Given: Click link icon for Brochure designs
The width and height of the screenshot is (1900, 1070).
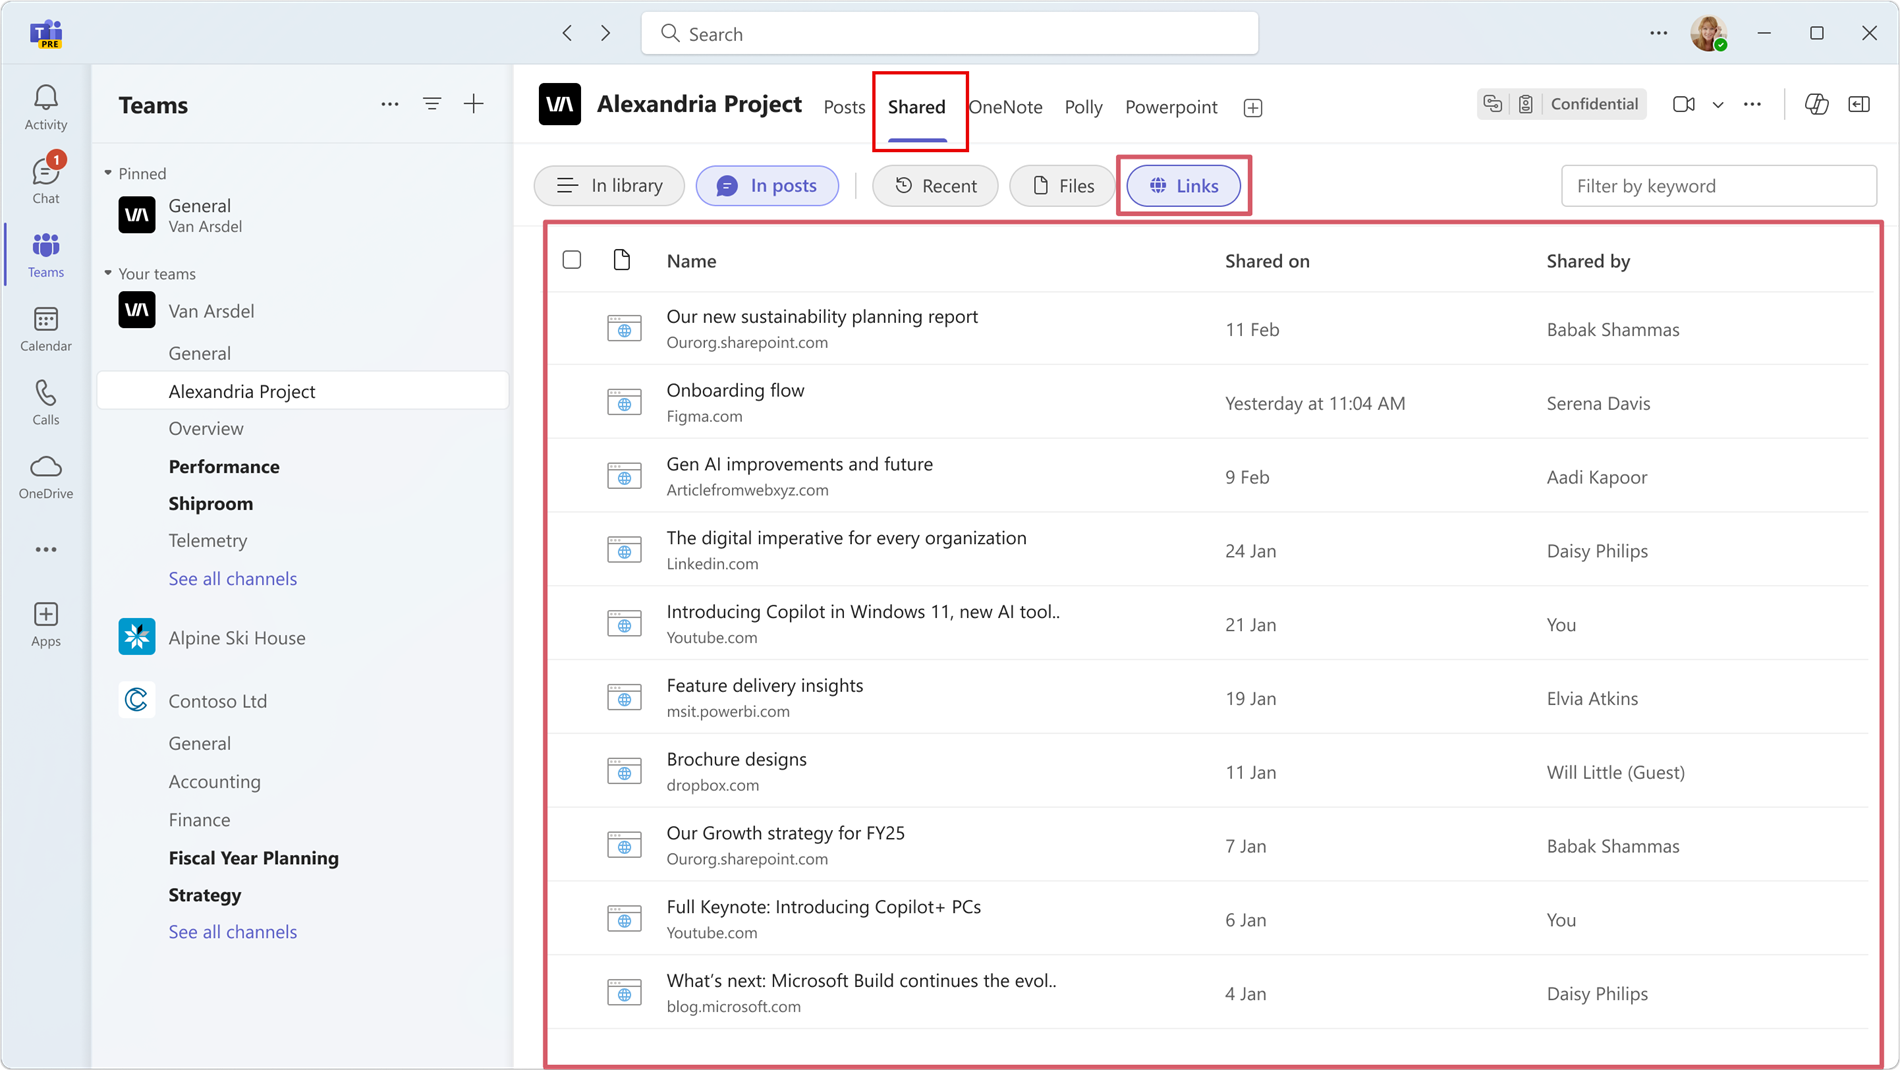Looking at the screenshot, I should pos(624,772).
